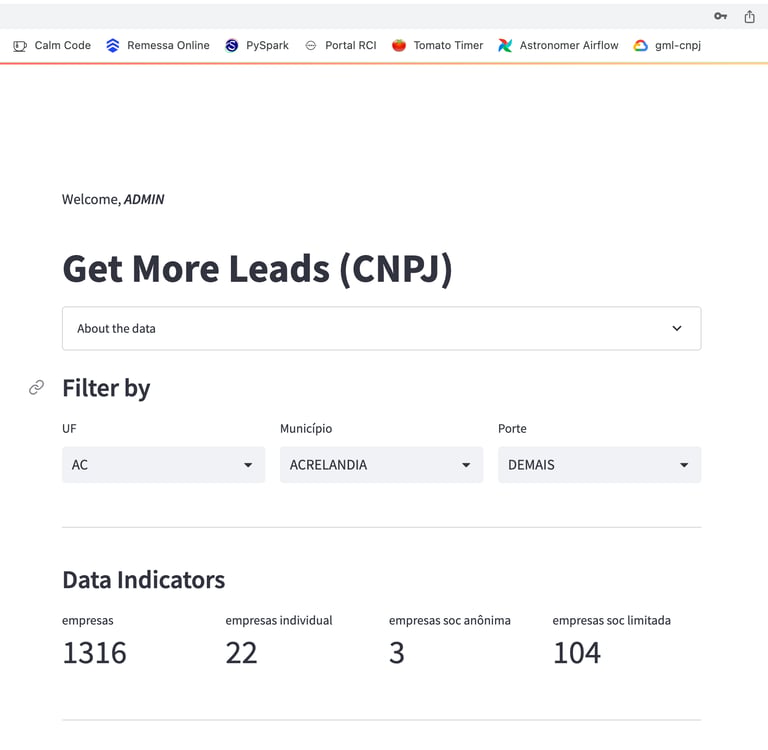Click the arrow on the Município select box

pyautogui.click(x=466, y=465)
